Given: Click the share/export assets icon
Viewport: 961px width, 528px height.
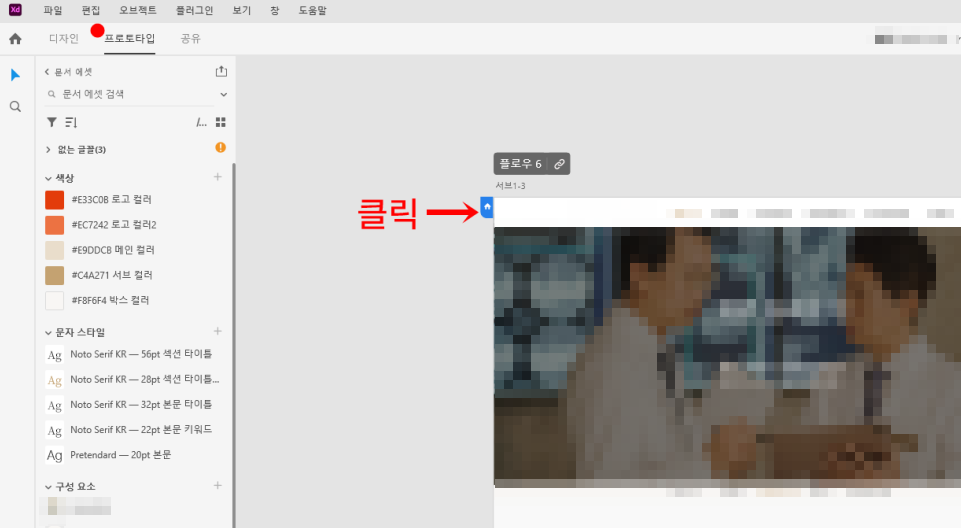Looking at the screenshot, I should [221, 72].
